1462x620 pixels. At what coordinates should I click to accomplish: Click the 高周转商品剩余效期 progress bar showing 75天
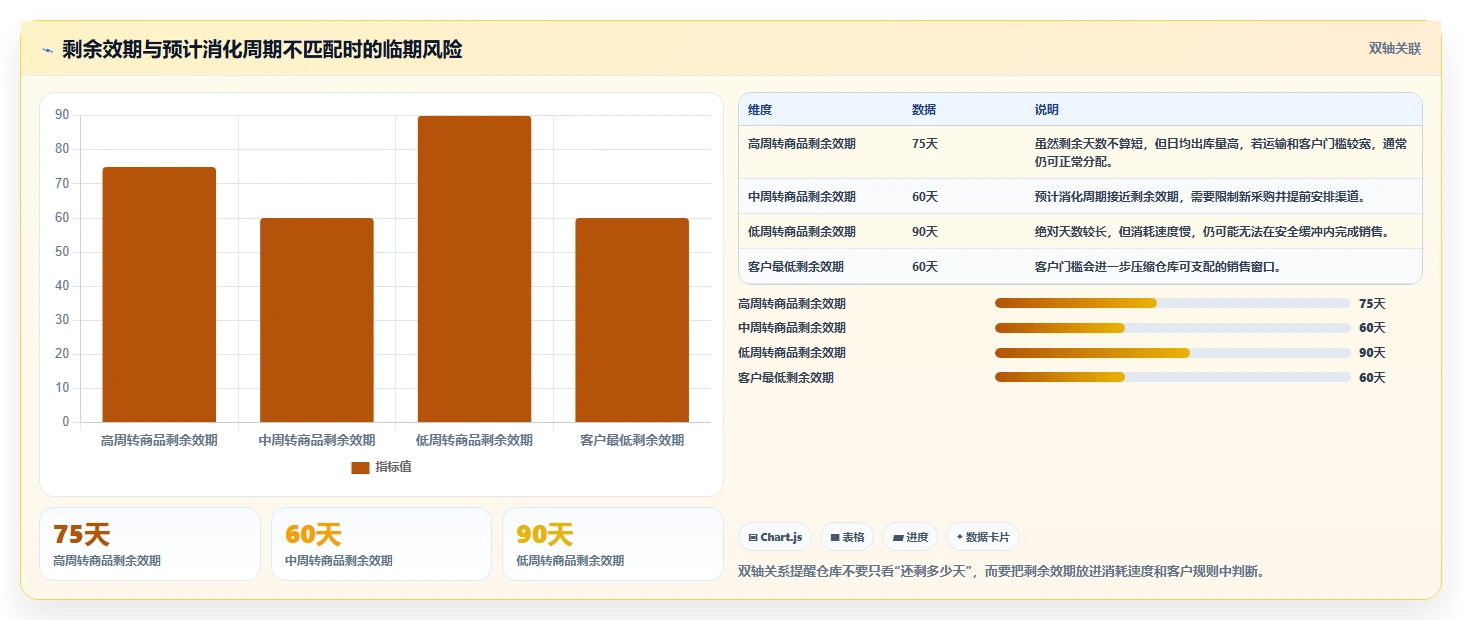1173,303
